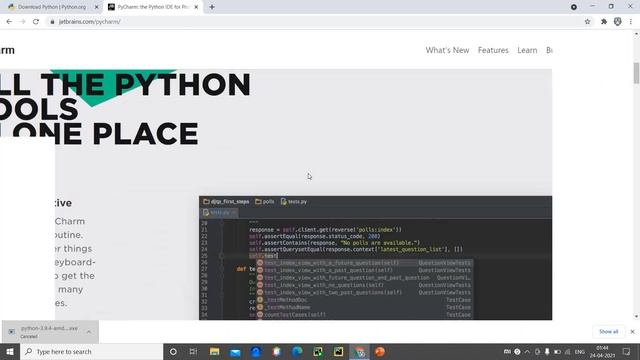
Task: Open the PyCharm taskbar icon
Action: [x=338, y=351]
